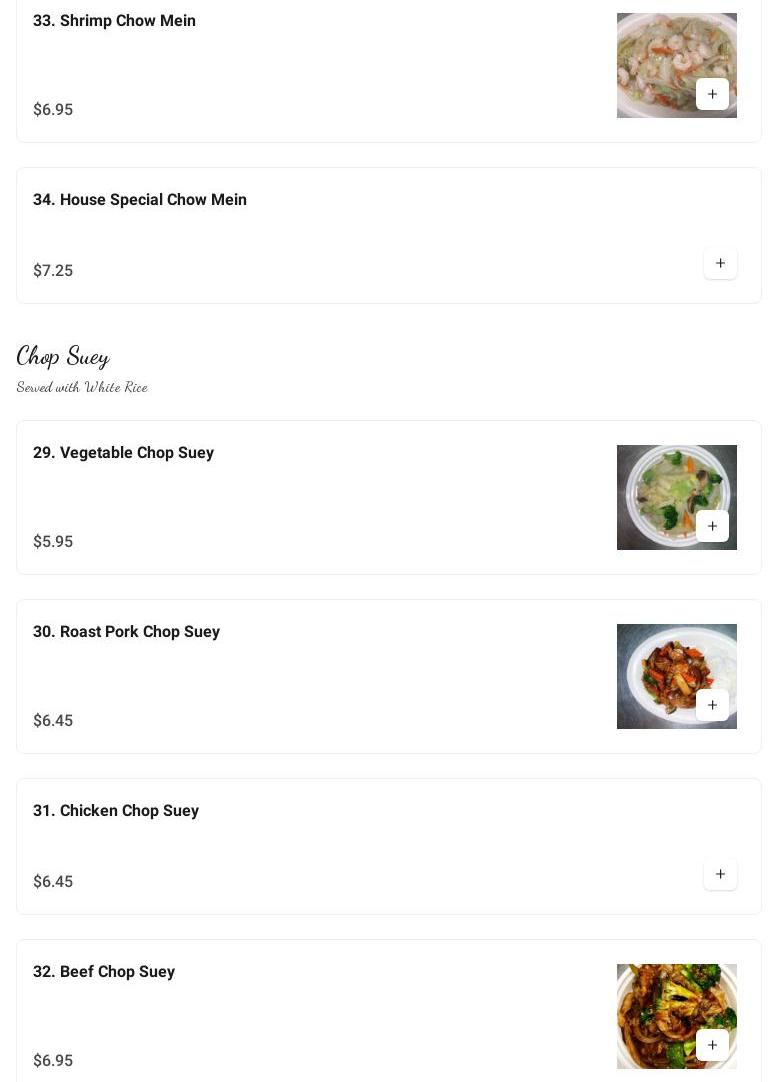Add Beef Chop Suey to cart
The image size is (778, 1082).
(712, 1045)
